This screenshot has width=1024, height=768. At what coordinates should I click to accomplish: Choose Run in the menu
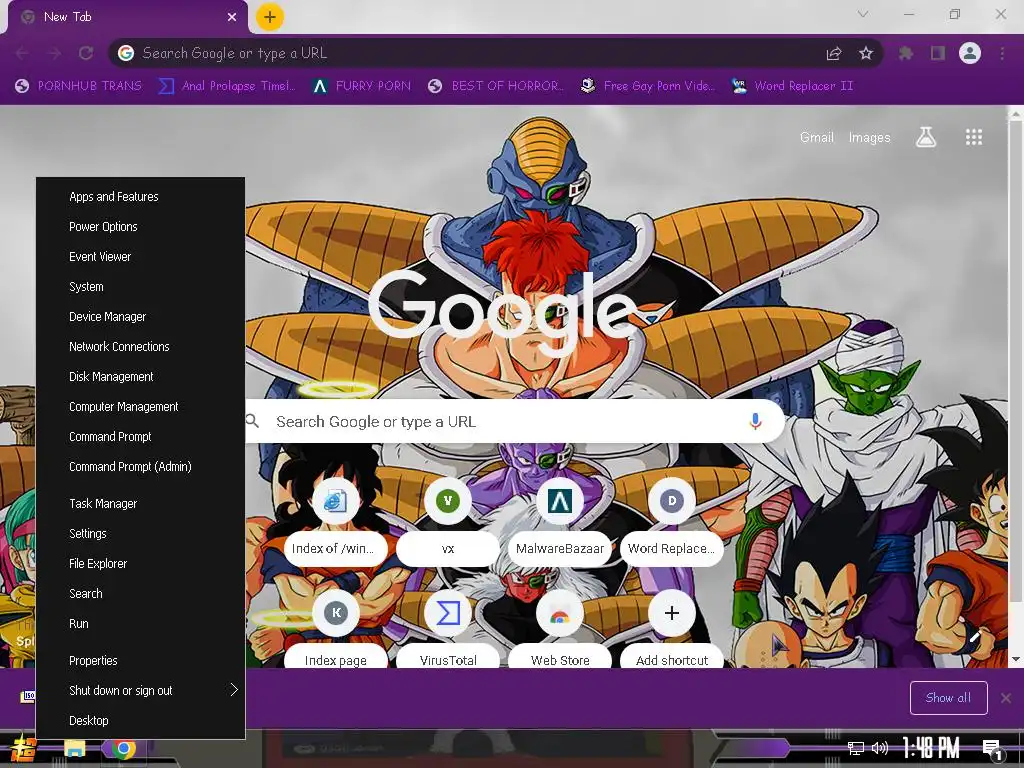tap(140, 624)
